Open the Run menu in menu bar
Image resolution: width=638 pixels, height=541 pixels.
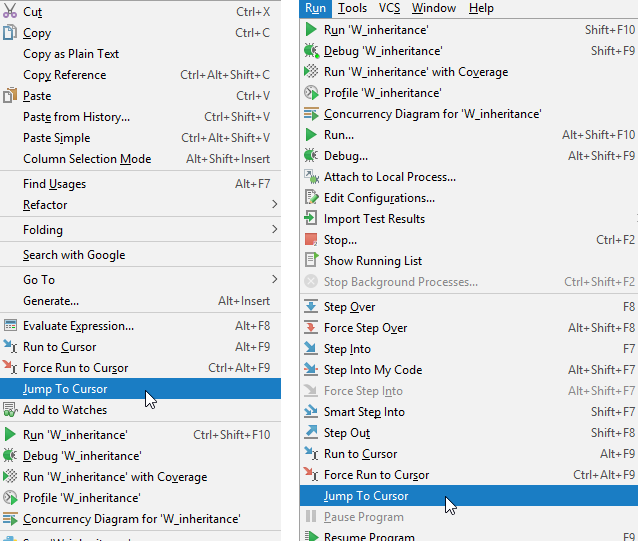coord(315,8)
